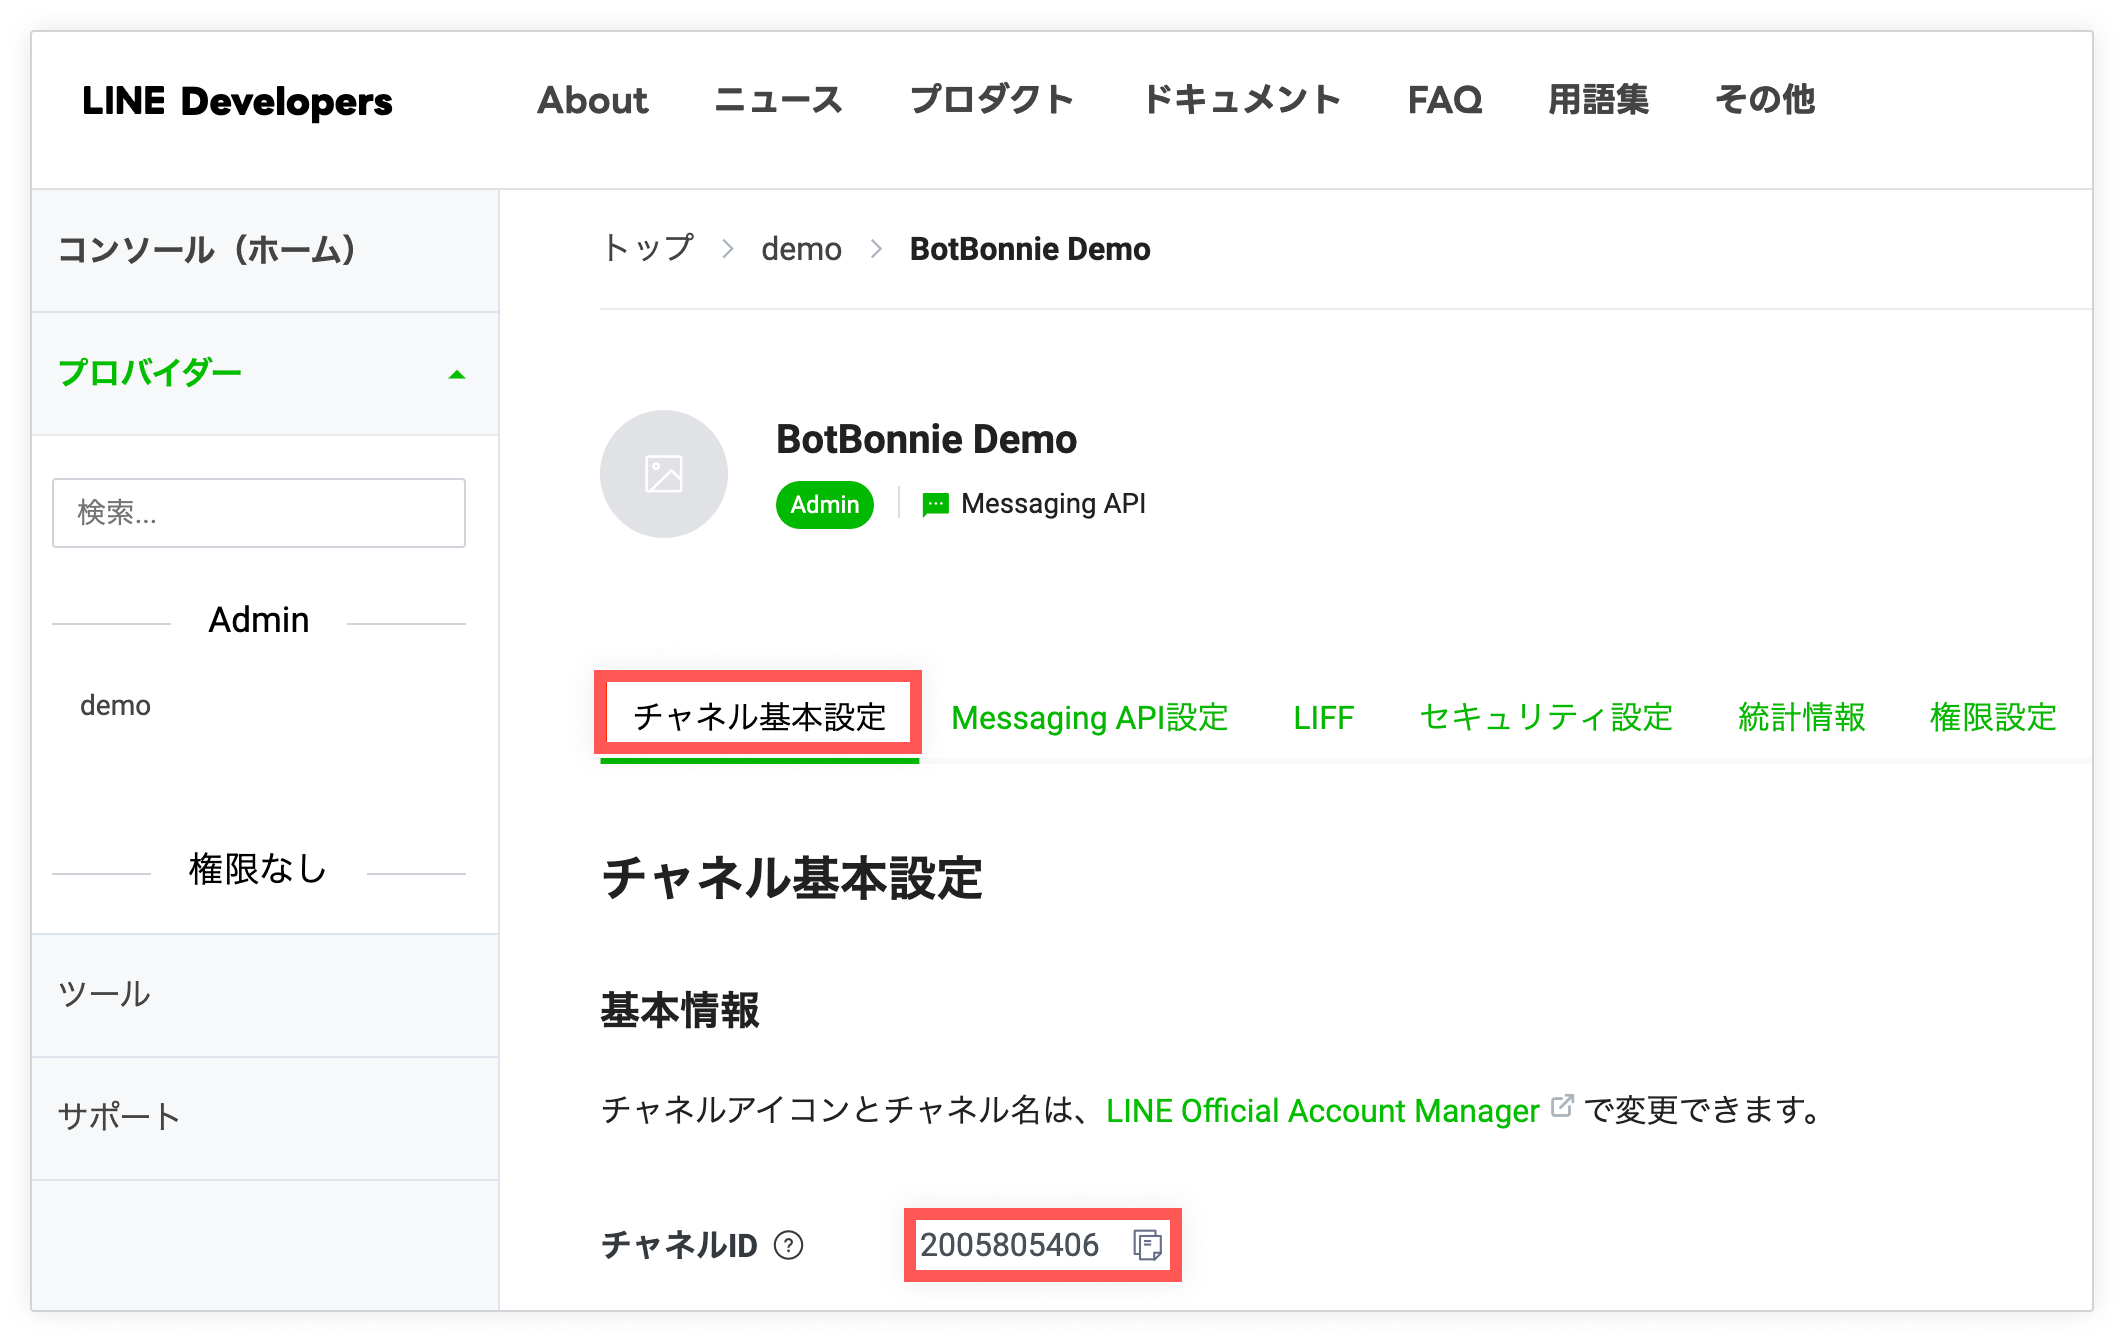Switch to the LIFF tab
The height and width of the screenshot is (1342, 2124).
tap(1323, 718)
